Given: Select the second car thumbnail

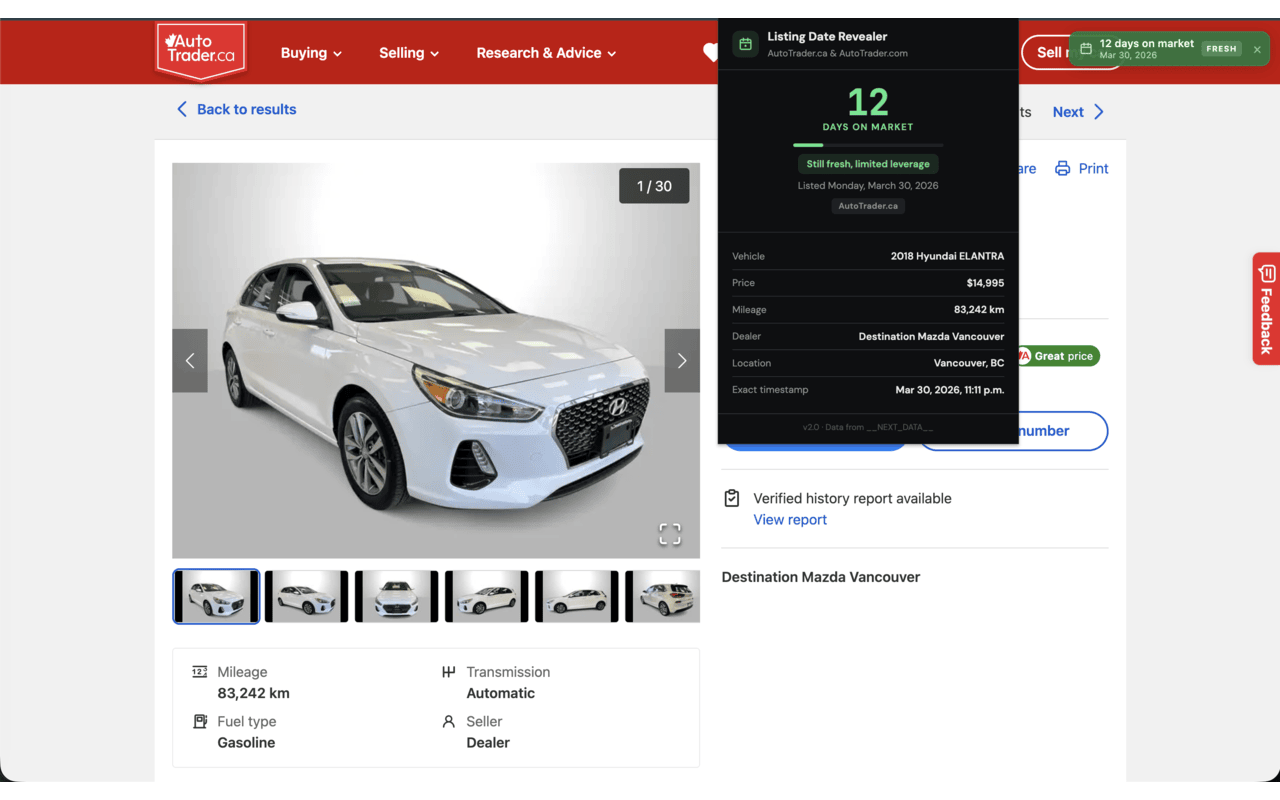Looking at the screenshot, I should [306, 596].
